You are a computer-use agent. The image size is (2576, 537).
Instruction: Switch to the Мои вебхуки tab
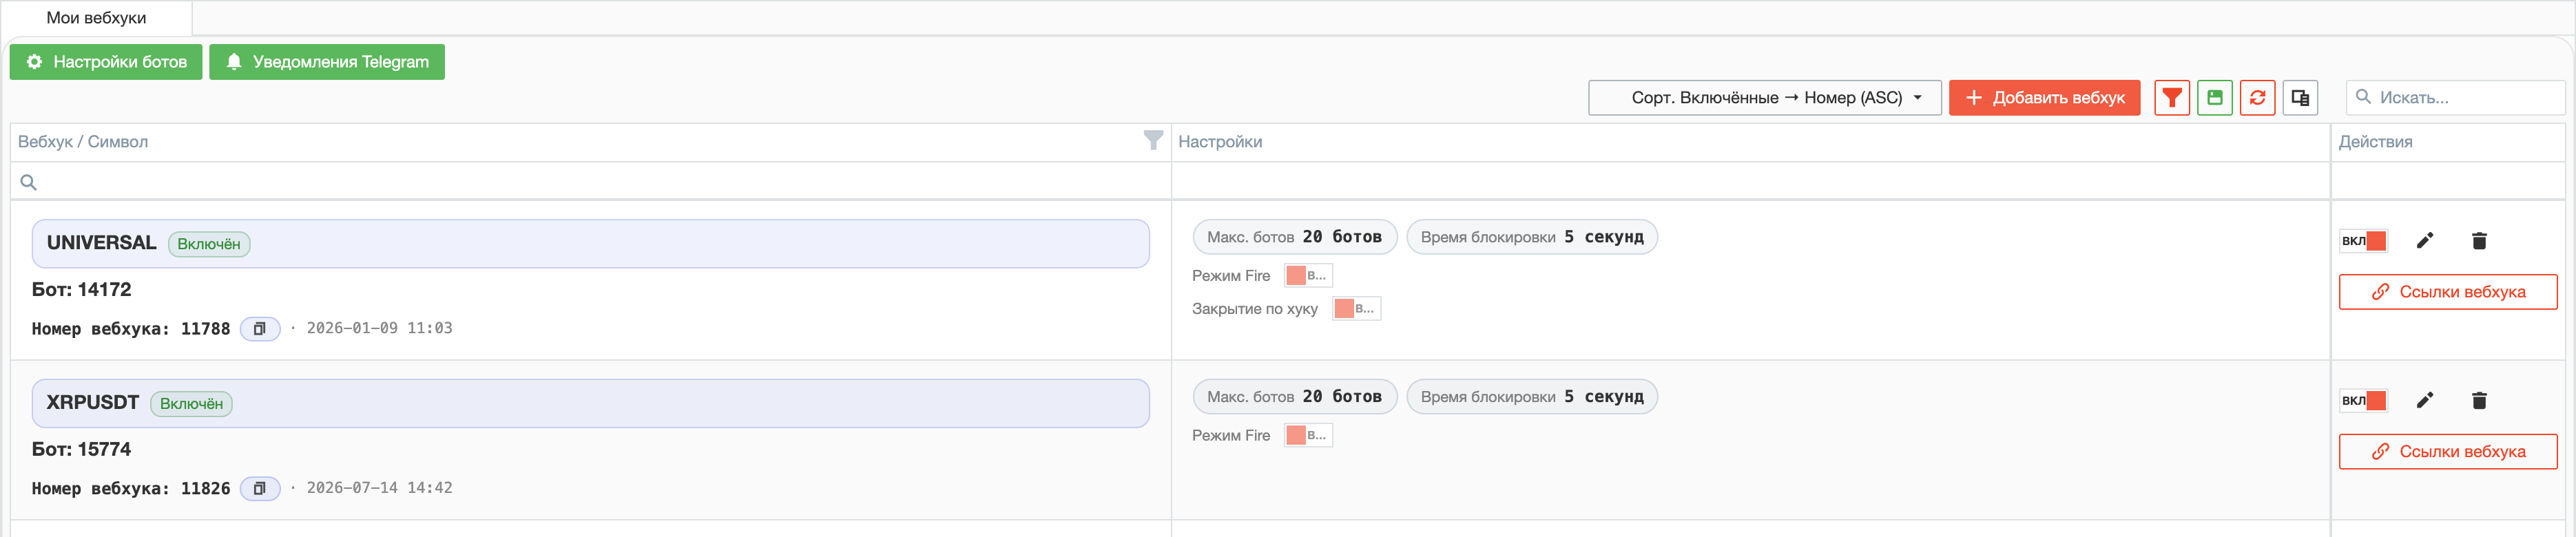[x=96, y=18]
